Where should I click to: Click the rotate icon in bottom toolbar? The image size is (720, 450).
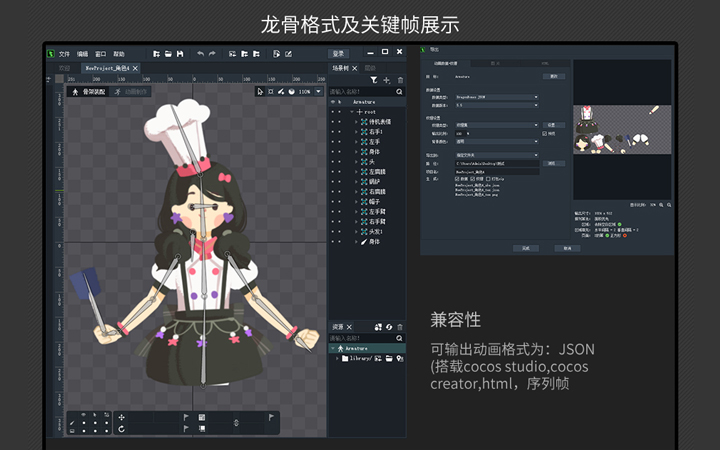121,429
